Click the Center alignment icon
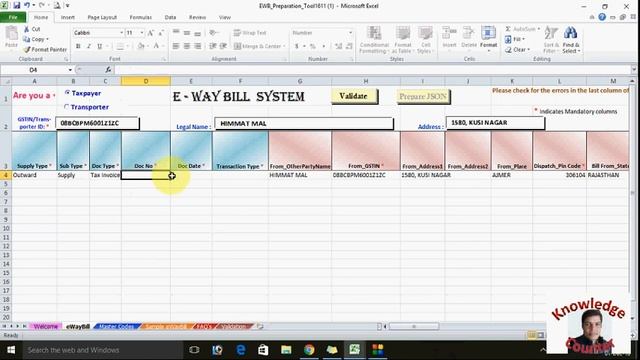 pos(187,46)
